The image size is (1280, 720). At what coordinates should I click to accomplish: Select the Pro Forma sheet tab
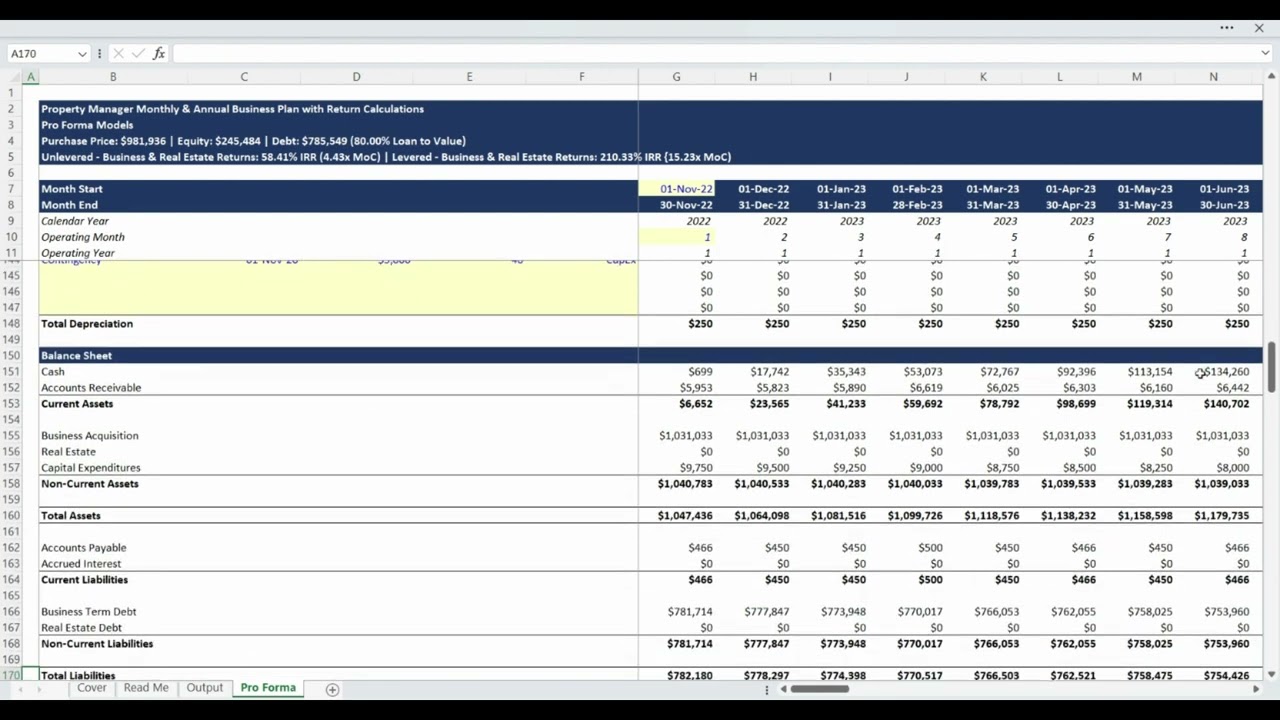pyautogui.click(x=268, y=688)
